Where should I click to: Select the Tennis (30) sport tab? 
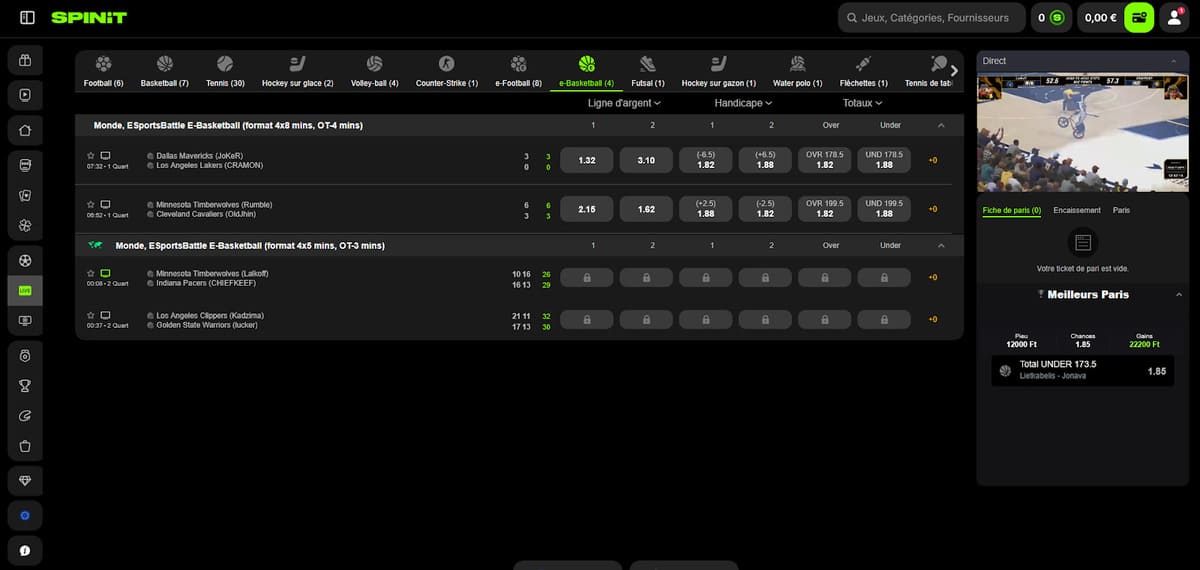224,71
